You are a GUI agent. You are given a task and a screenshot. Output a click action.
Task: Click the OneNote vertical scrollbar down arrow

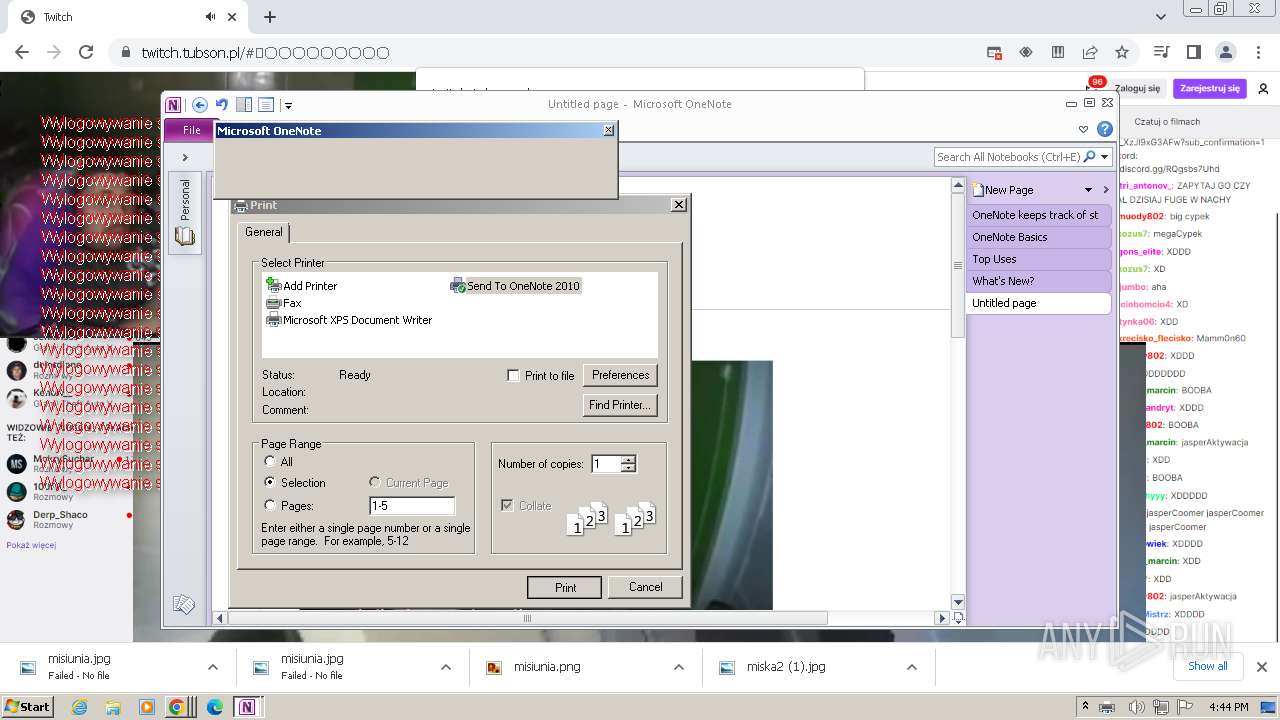(957, 602)
